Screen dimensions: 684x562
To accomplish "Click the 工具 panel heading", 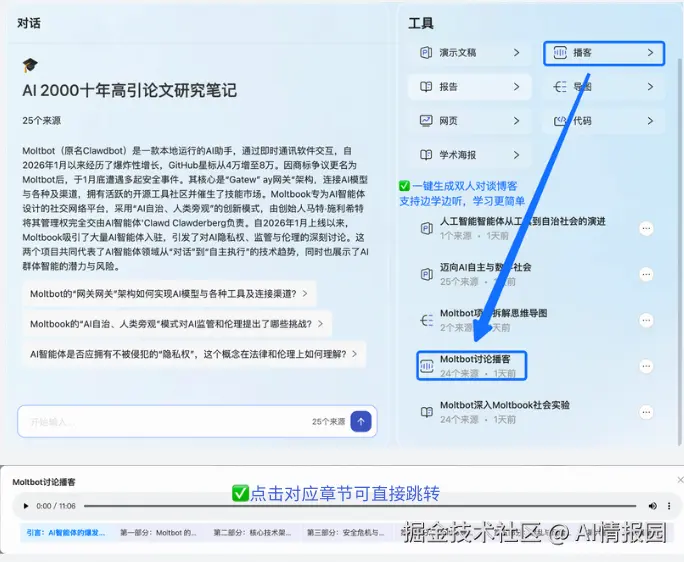I will 421,23.
